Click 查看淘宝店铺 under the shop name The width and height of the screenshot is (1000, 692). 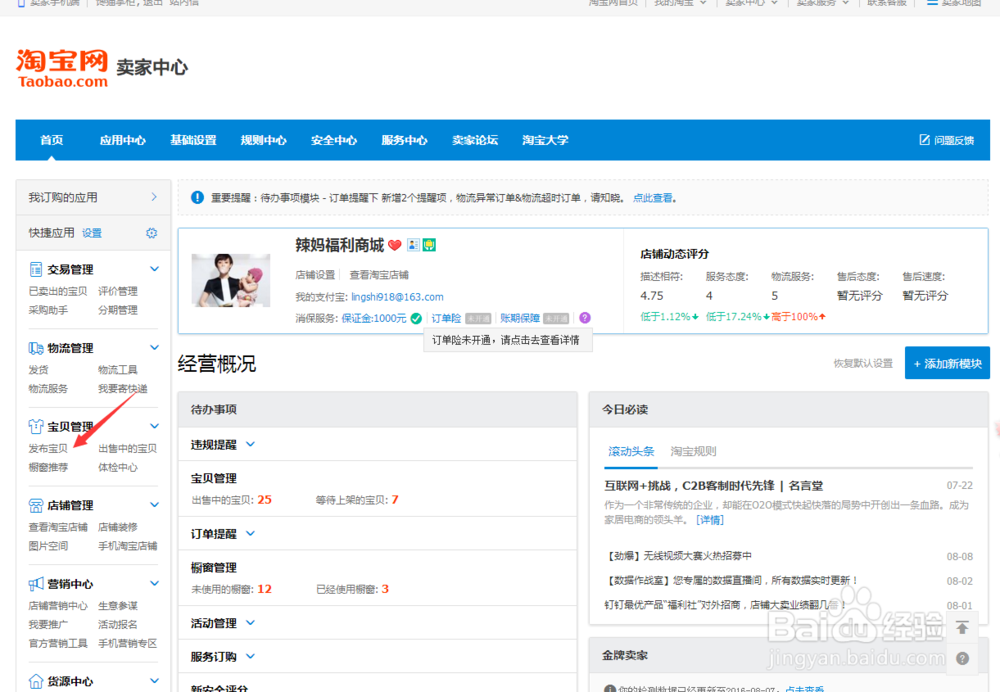point(379,275)
